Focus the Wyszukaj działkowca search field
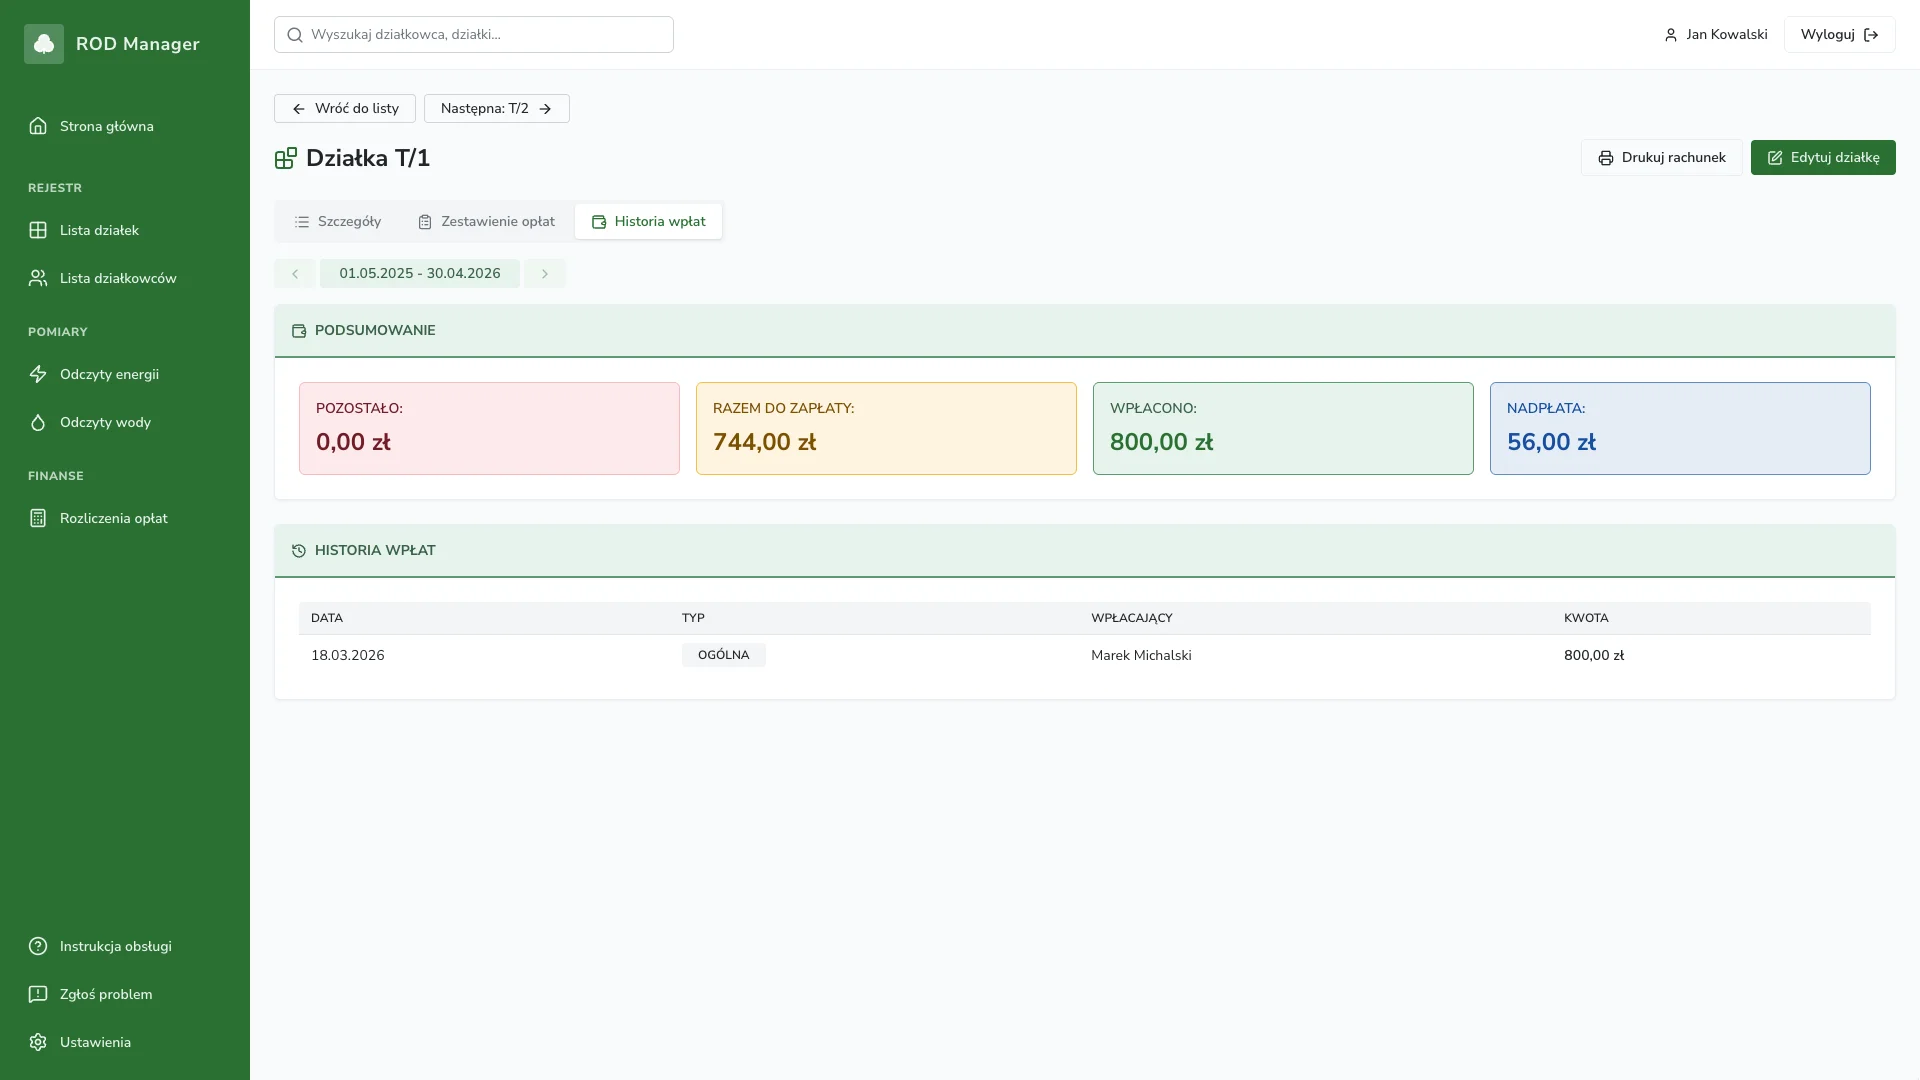The height and width of the screenshot is (1080, 1920). 474,35
